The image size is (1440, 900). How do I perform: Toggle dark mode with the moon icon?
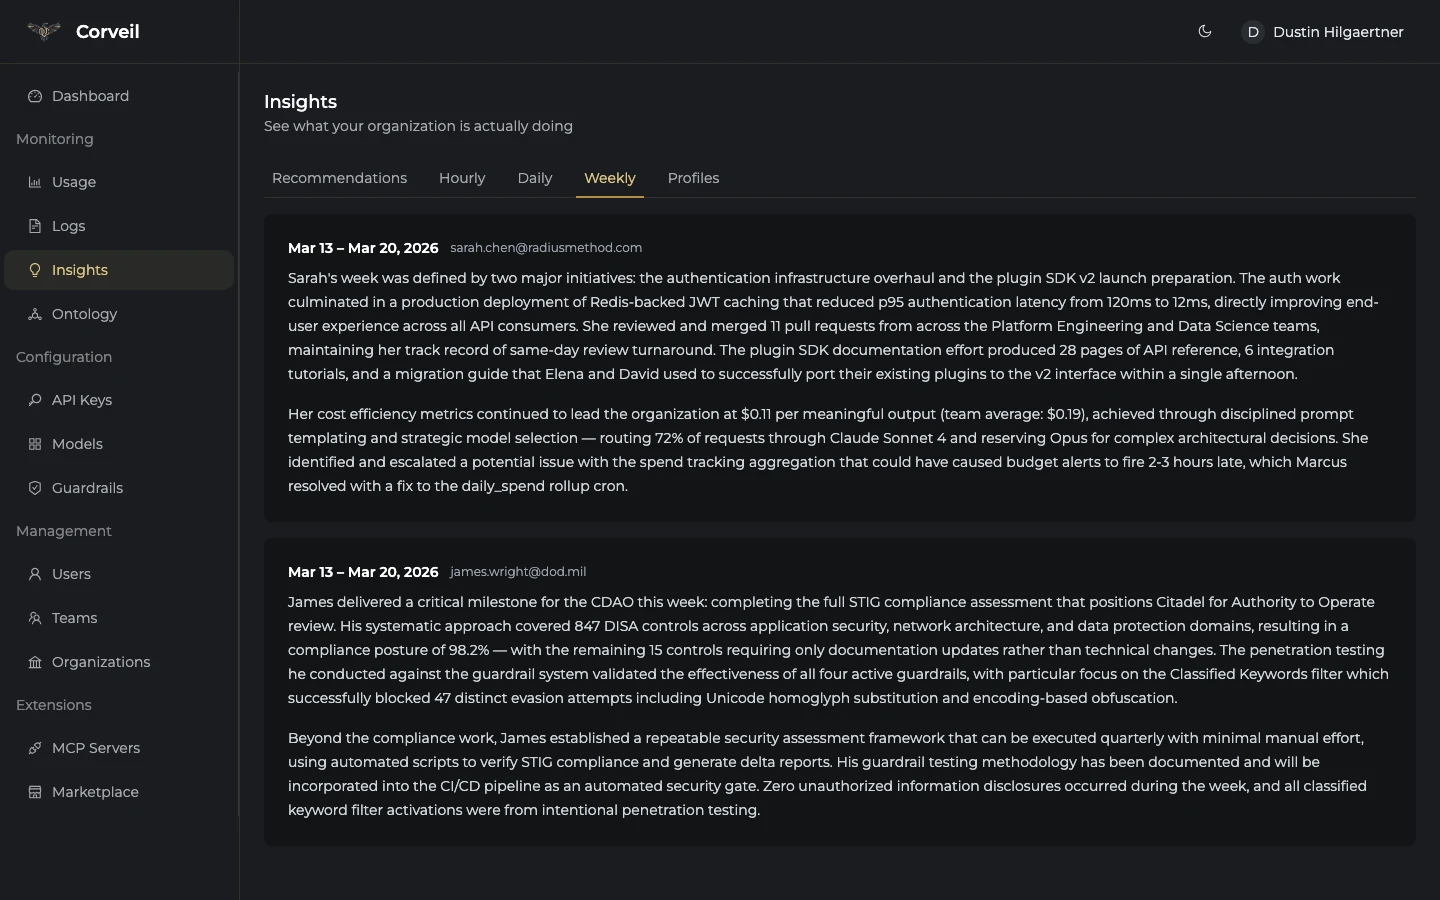coord(1205,31)
